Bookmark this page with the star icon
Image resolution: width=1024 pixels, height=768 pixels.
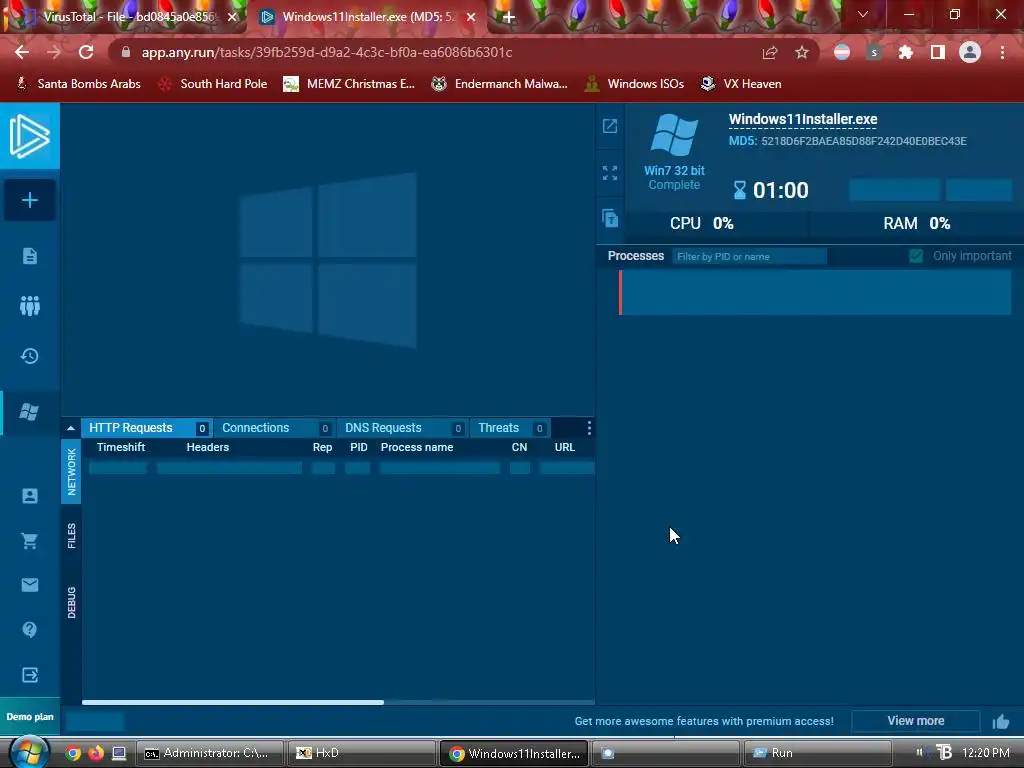(802, 53)
